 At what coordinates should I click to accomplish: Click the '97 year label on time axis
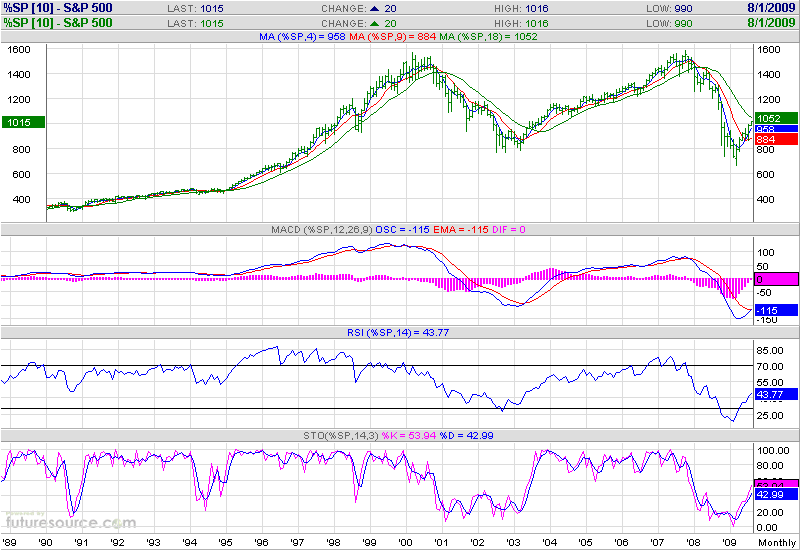(297, 542)
